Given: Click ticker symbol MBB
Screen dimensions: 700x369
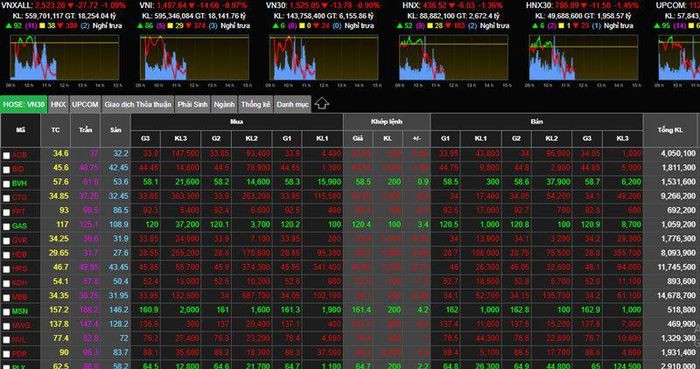Looking at the screenshot, I should [20, 297].
